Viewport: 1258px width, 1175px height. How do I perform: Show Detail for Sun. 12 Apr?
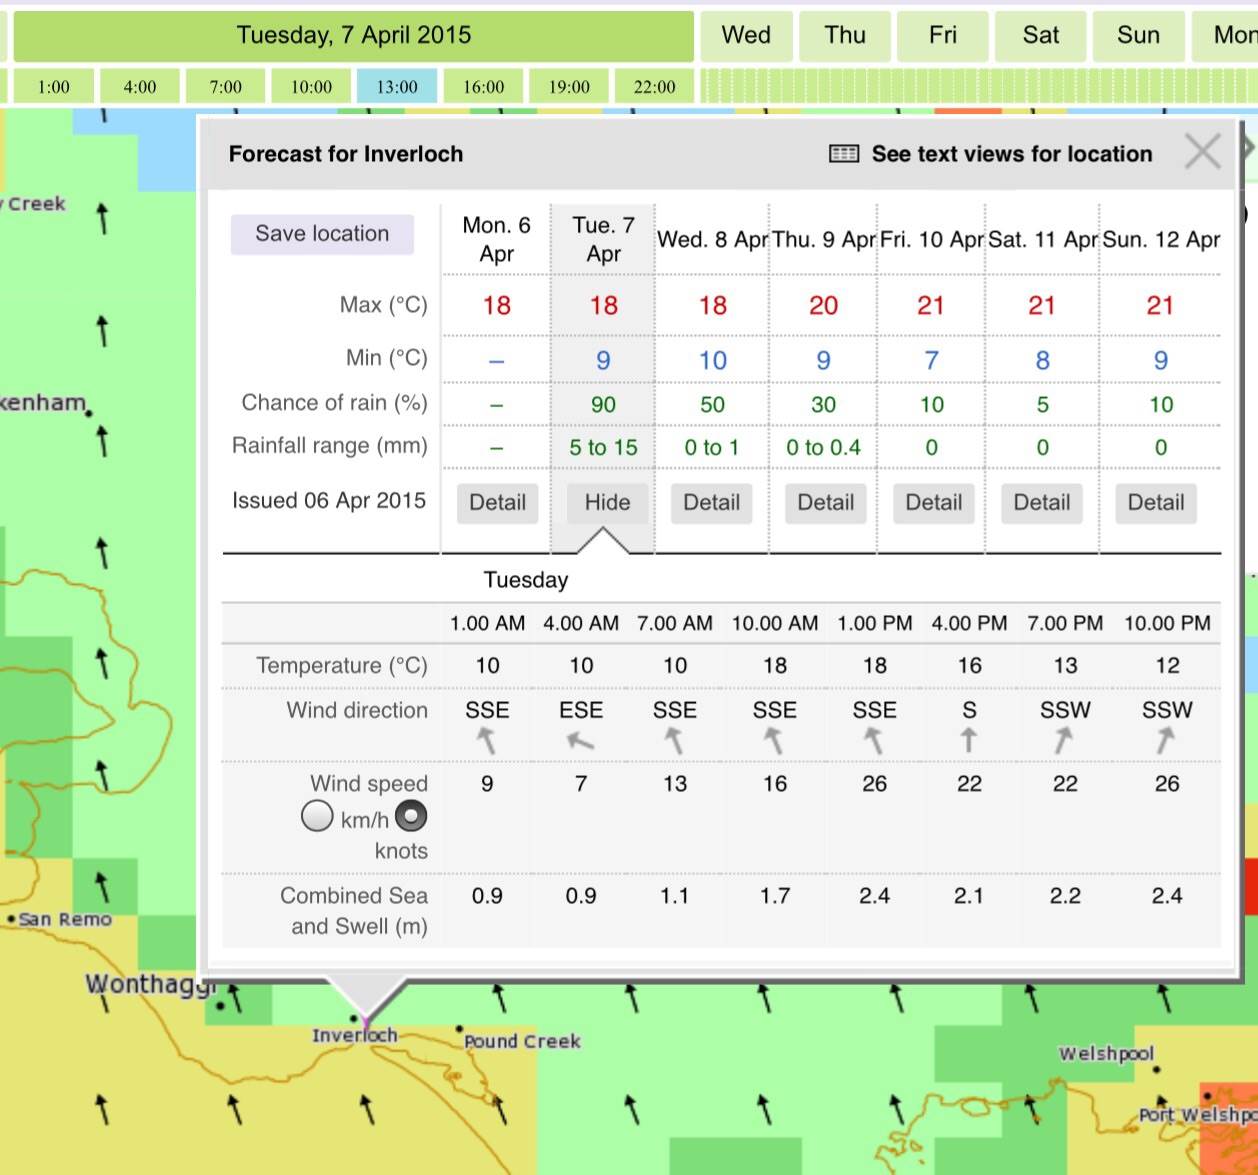[1155, 502]
